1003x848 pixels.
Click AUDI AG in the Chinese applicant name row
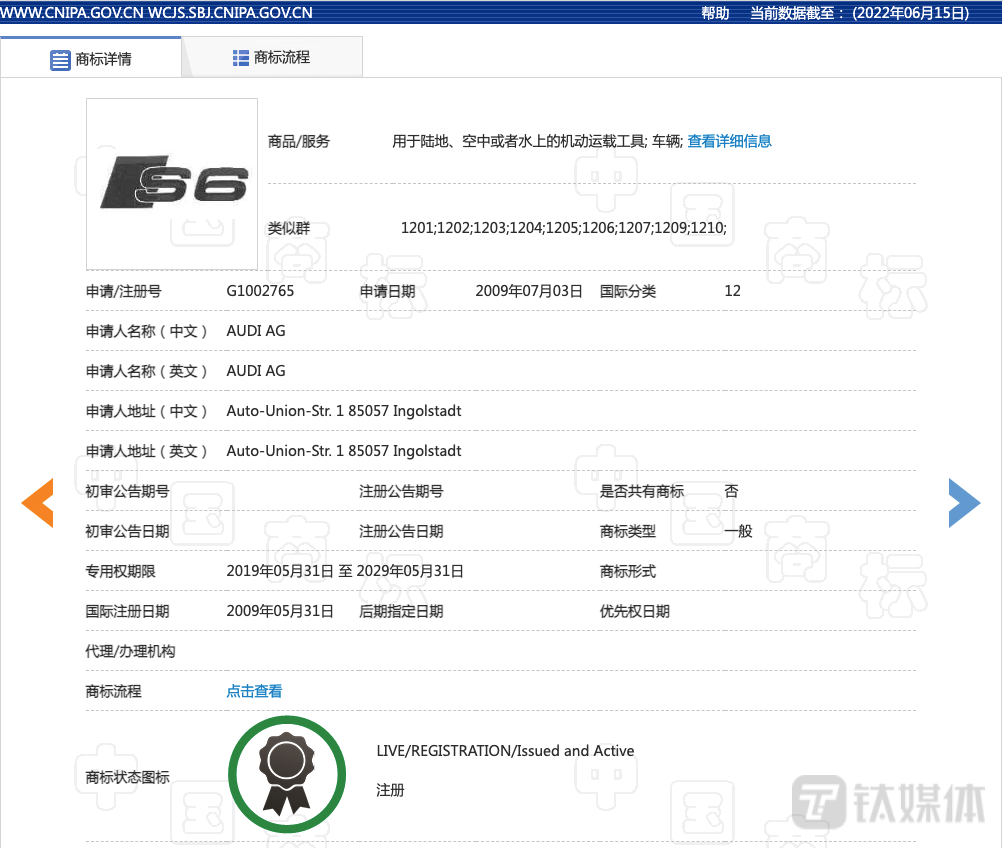click(256, 331)
